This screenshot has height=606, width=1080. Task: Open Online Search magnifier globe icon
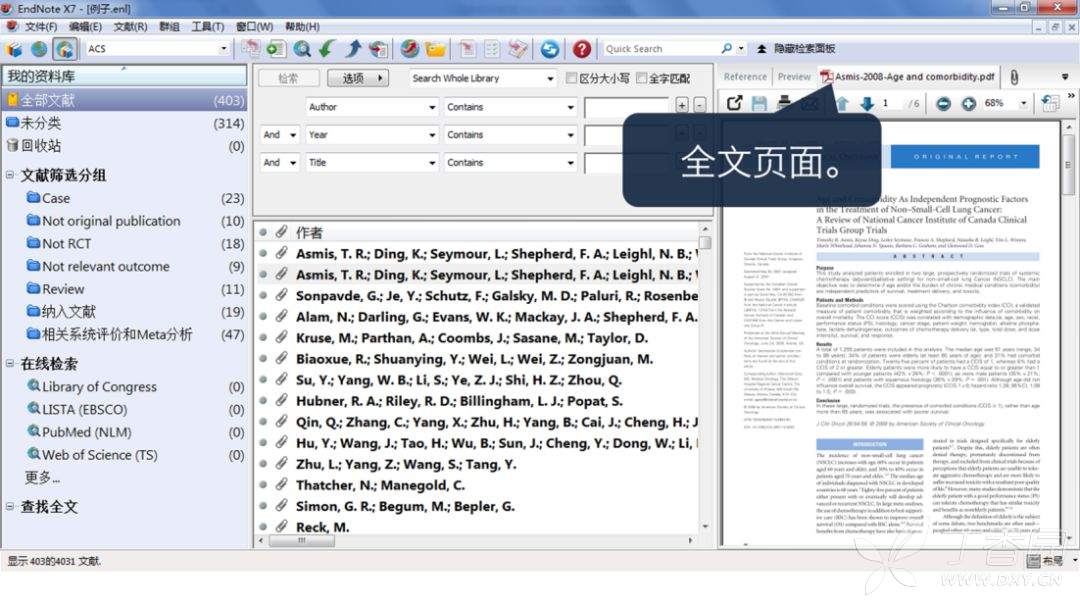click(302, 49)
